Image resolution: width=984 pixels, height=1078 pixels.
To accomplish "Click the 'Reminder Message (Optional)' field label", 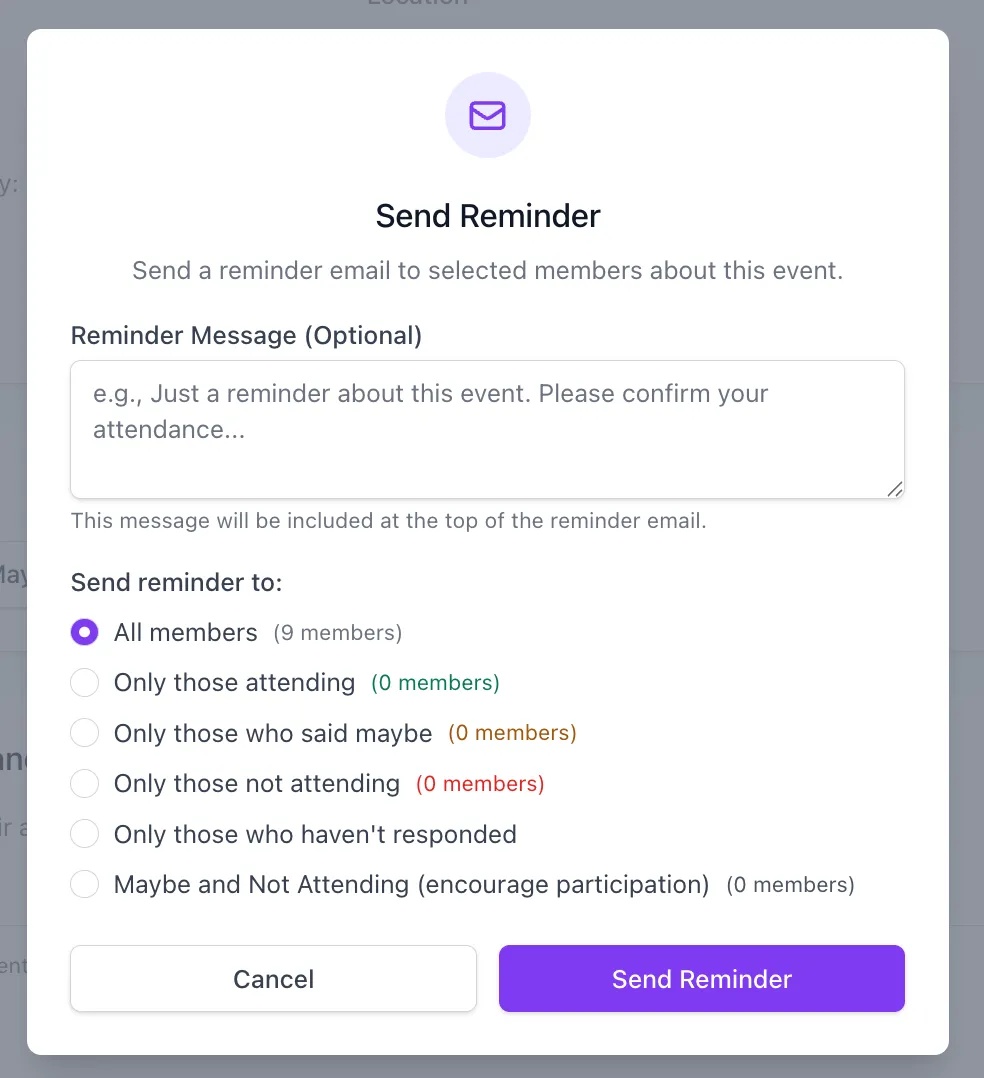I will [x=246, y=336].
